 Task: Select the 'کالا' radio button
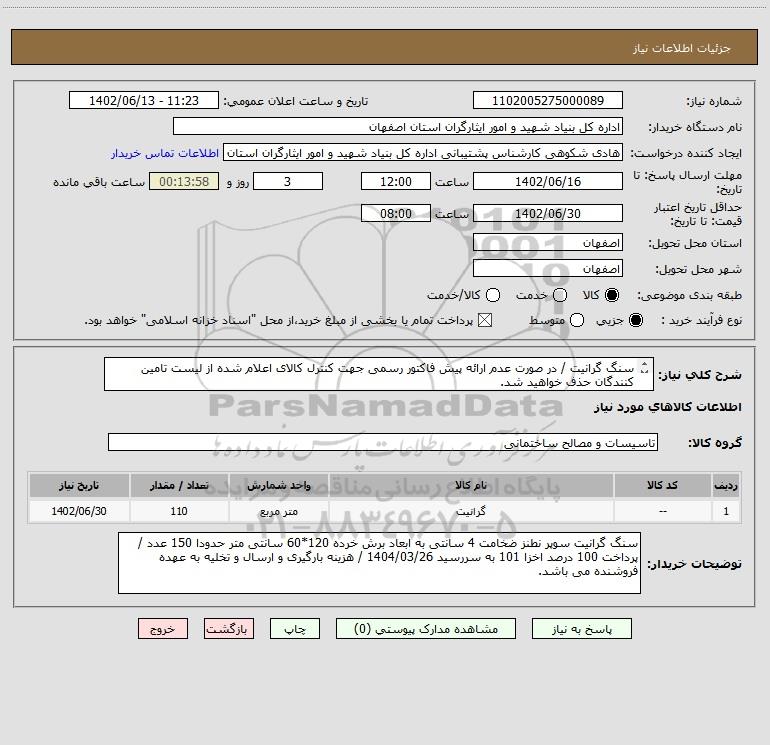click(612, 295)
